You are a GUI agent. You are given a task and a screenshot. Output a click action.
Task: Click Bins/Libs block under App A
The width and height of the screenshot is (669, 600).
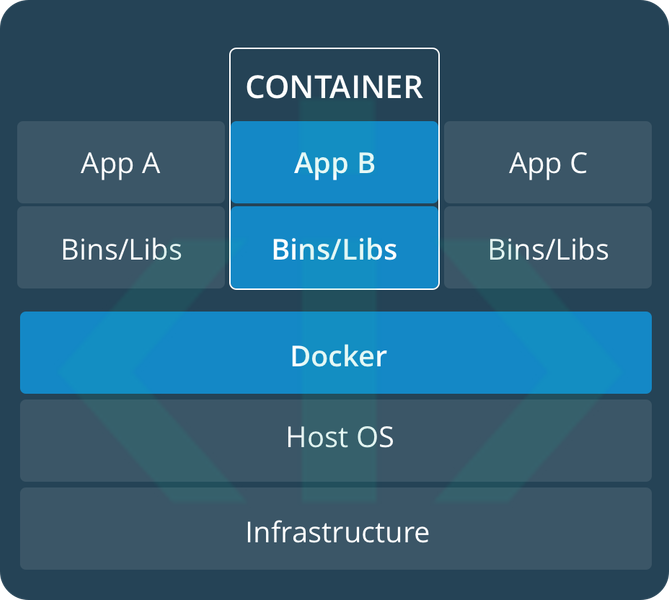coord(121,248)
